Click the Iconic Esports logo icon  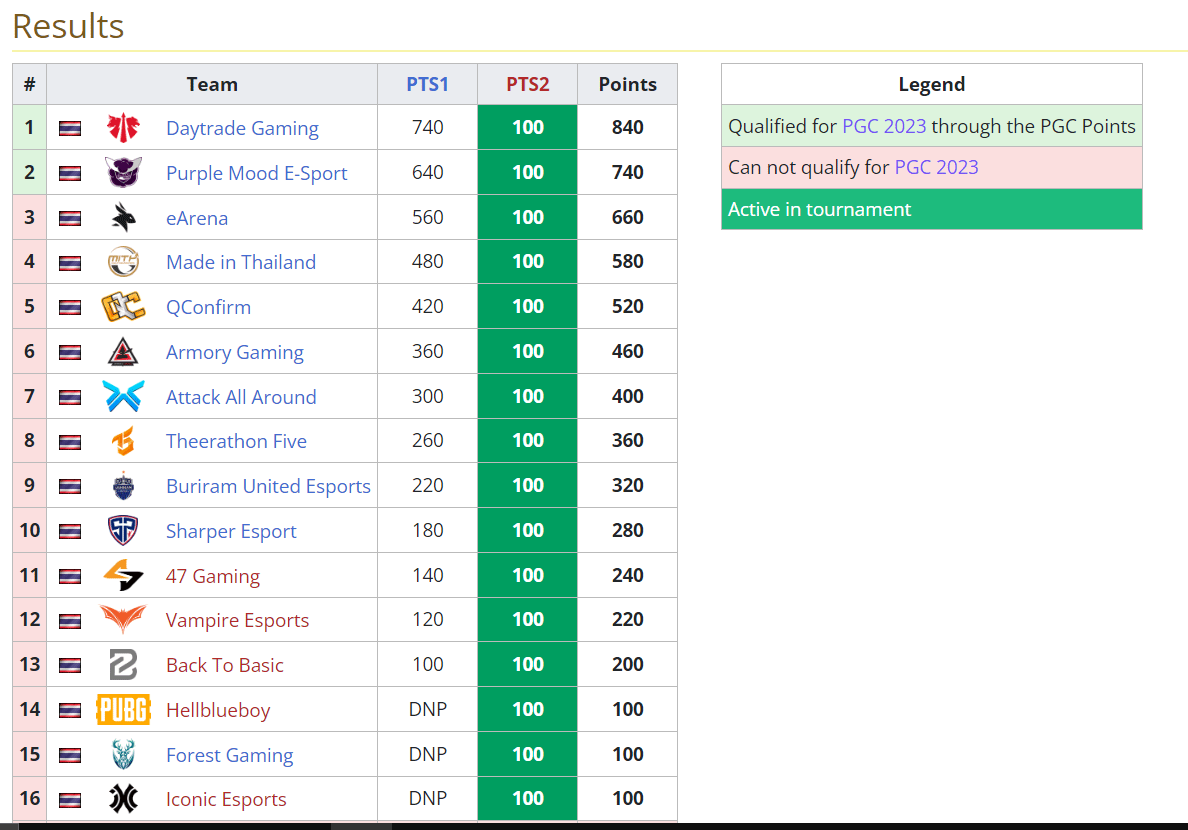[x=123, y=799]
